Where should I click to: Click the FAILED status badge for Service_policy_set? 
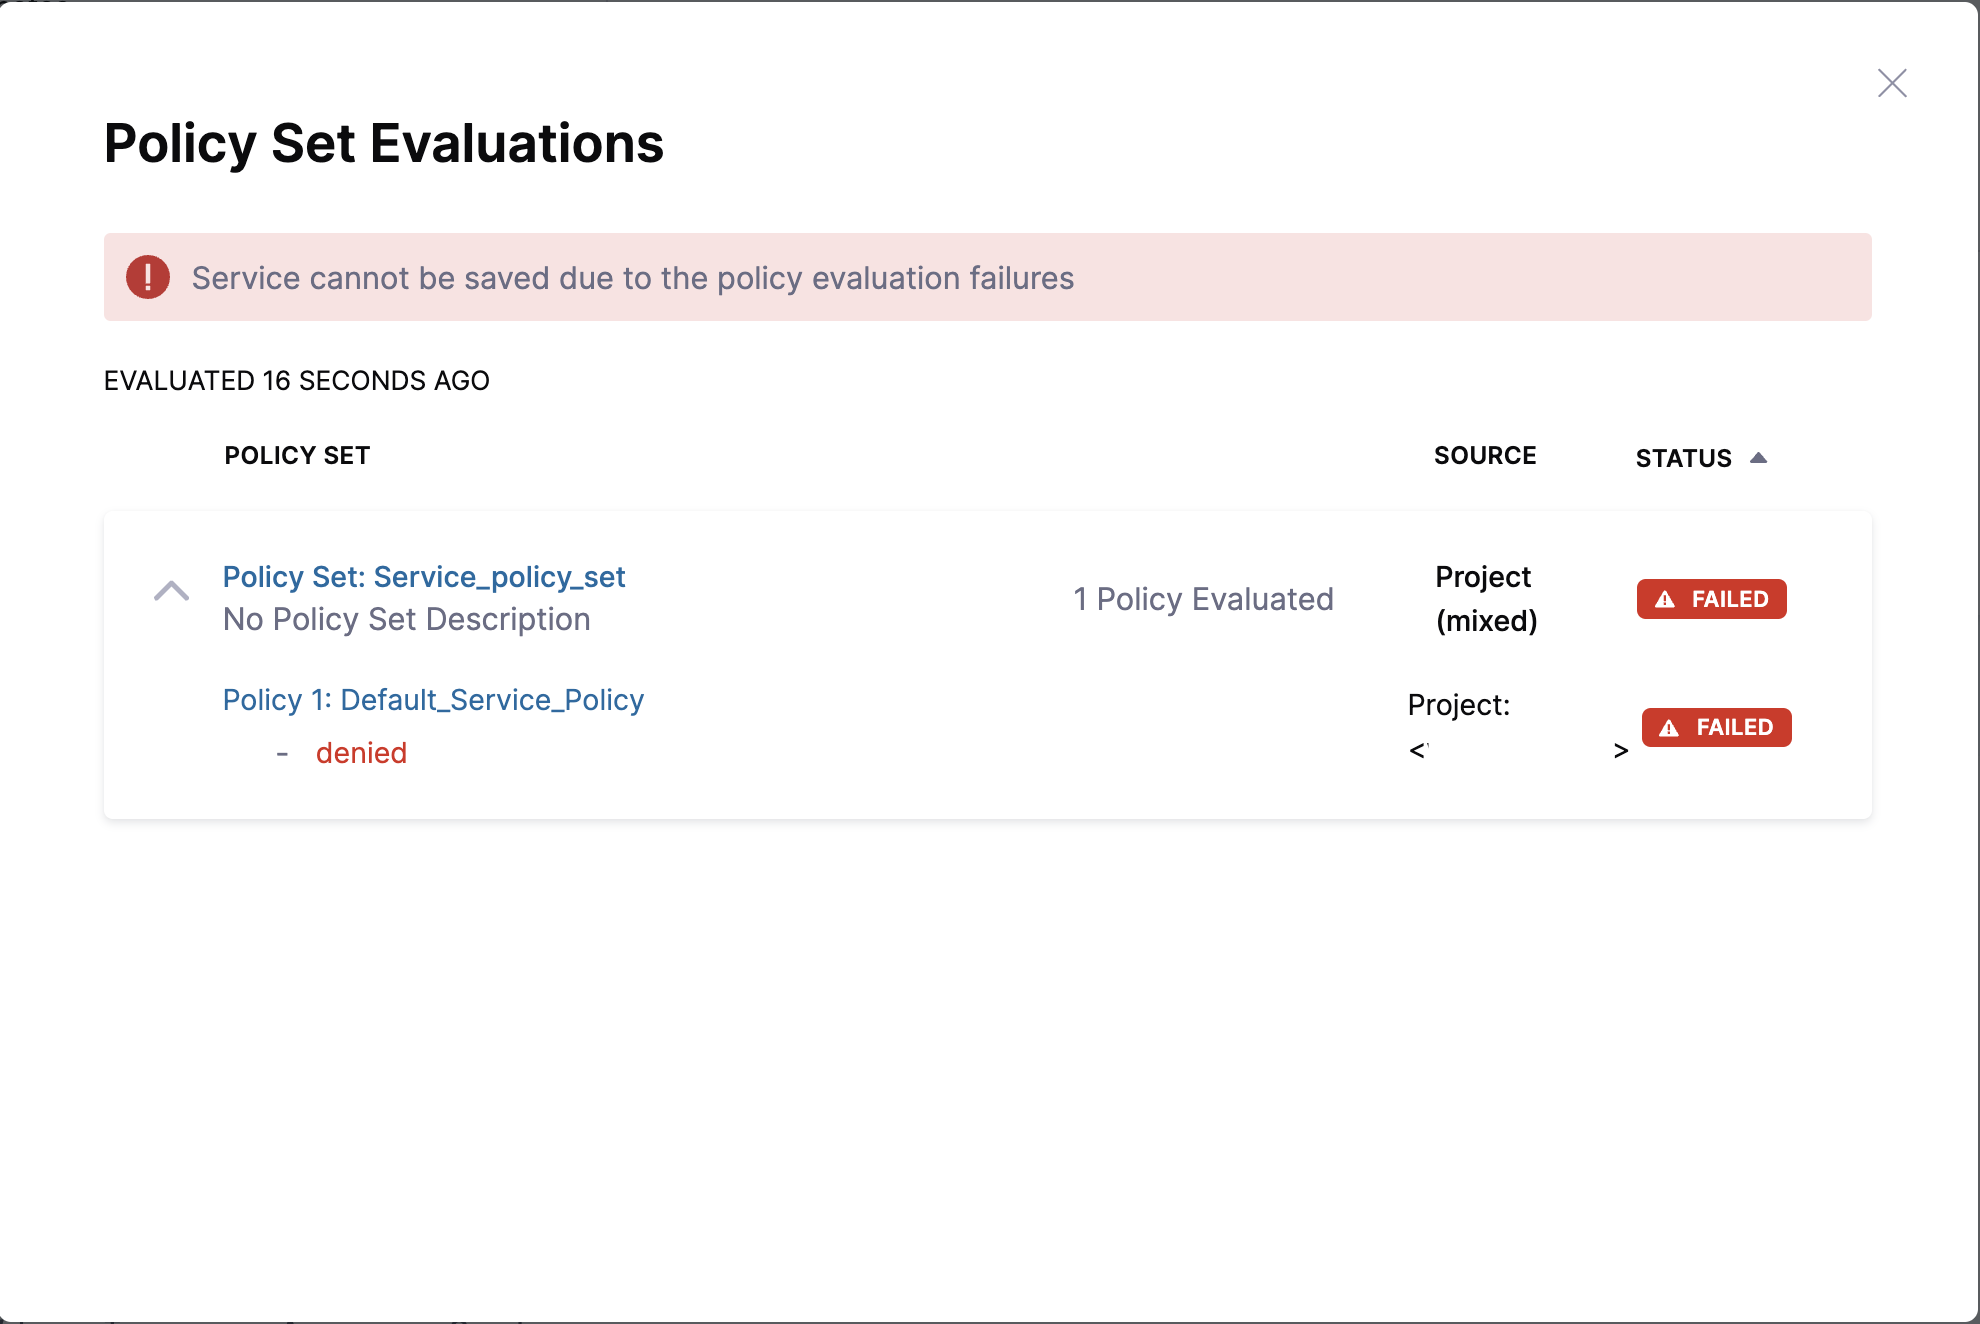coord(1711,598)
